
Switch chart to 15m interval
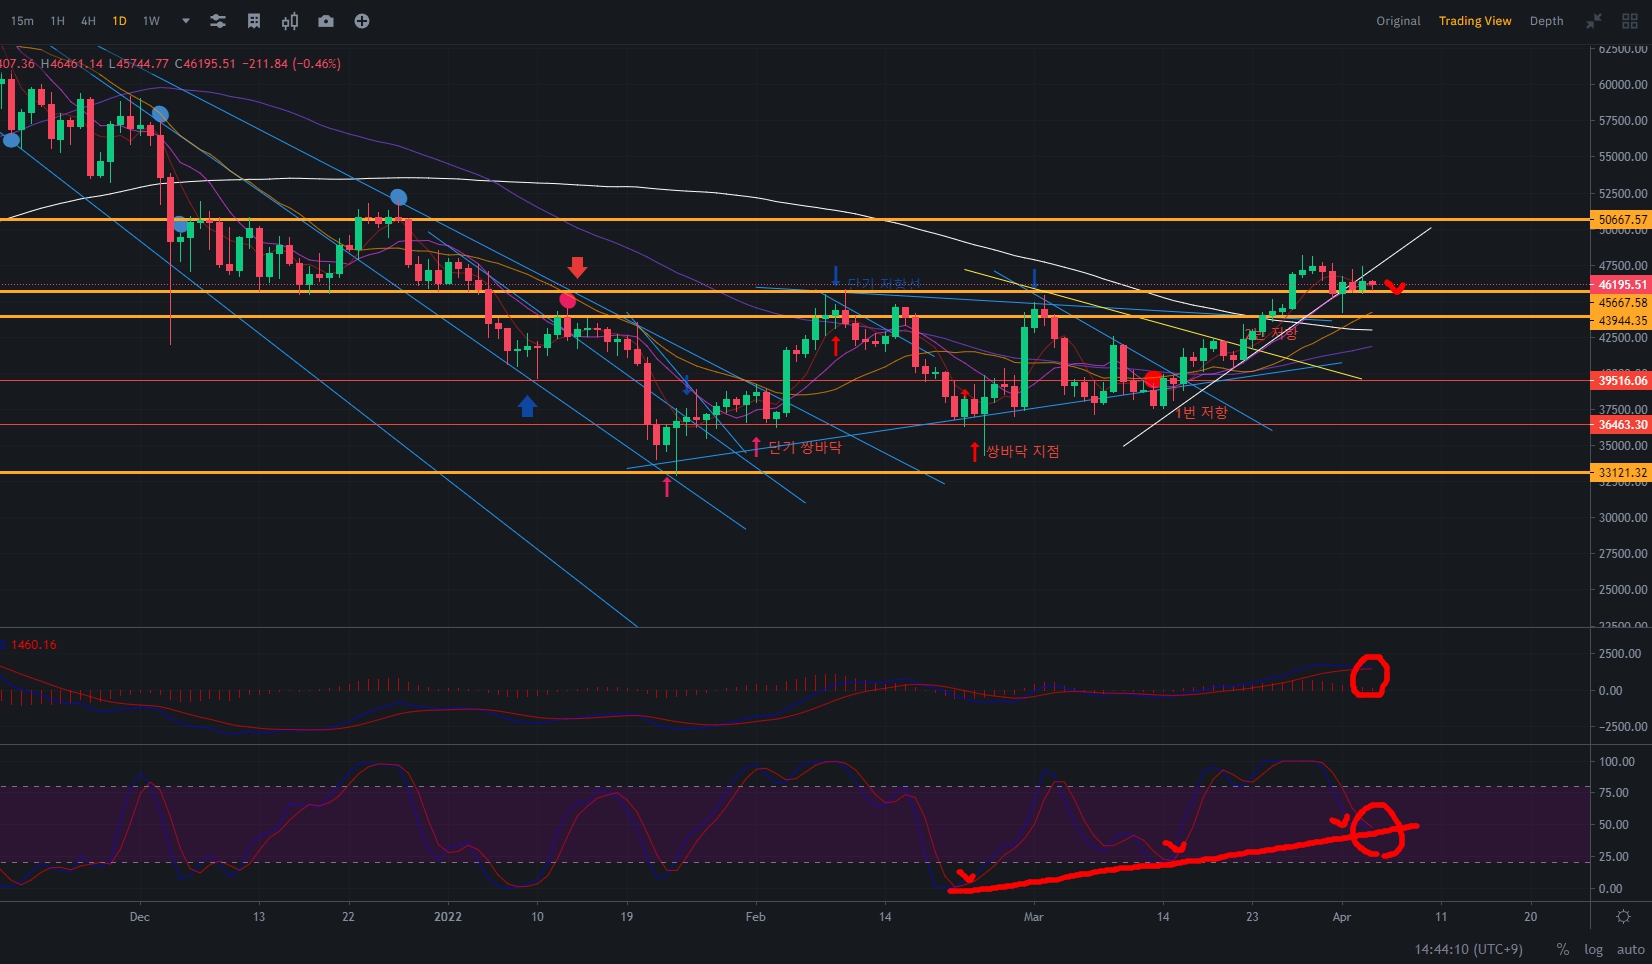tap(22, 21)
